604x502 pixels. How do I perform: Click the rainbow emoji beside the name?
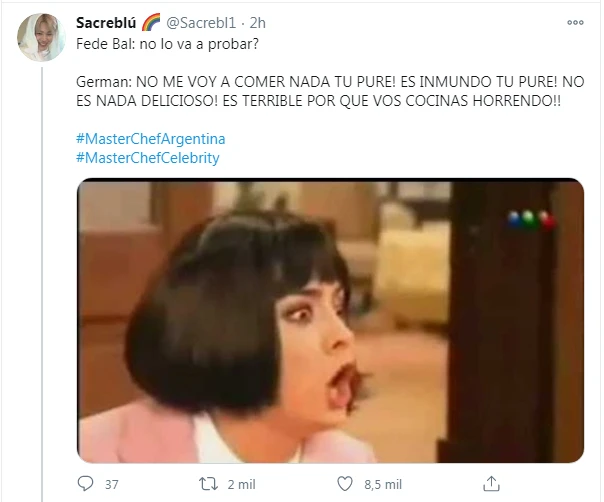pos(151,22)
